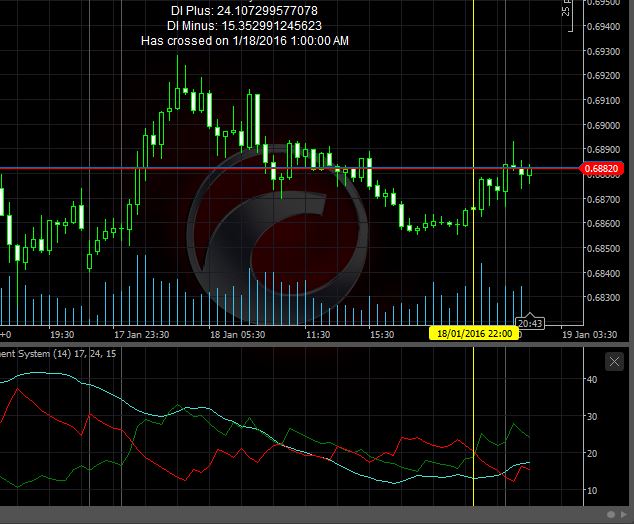Click the right arrow scroll button
Viewport: 634px width, 524px height.
coord(623,514)
